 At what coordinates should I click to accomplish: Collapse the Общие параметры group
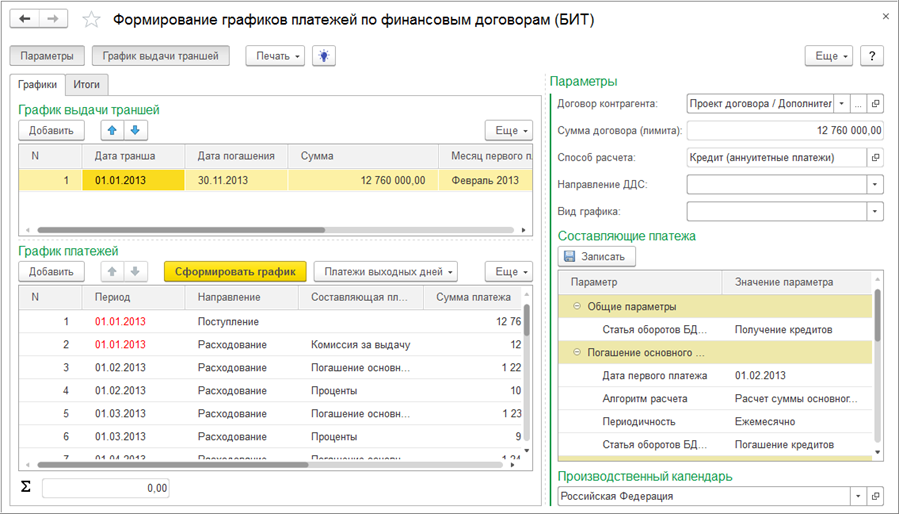(577, 306)
